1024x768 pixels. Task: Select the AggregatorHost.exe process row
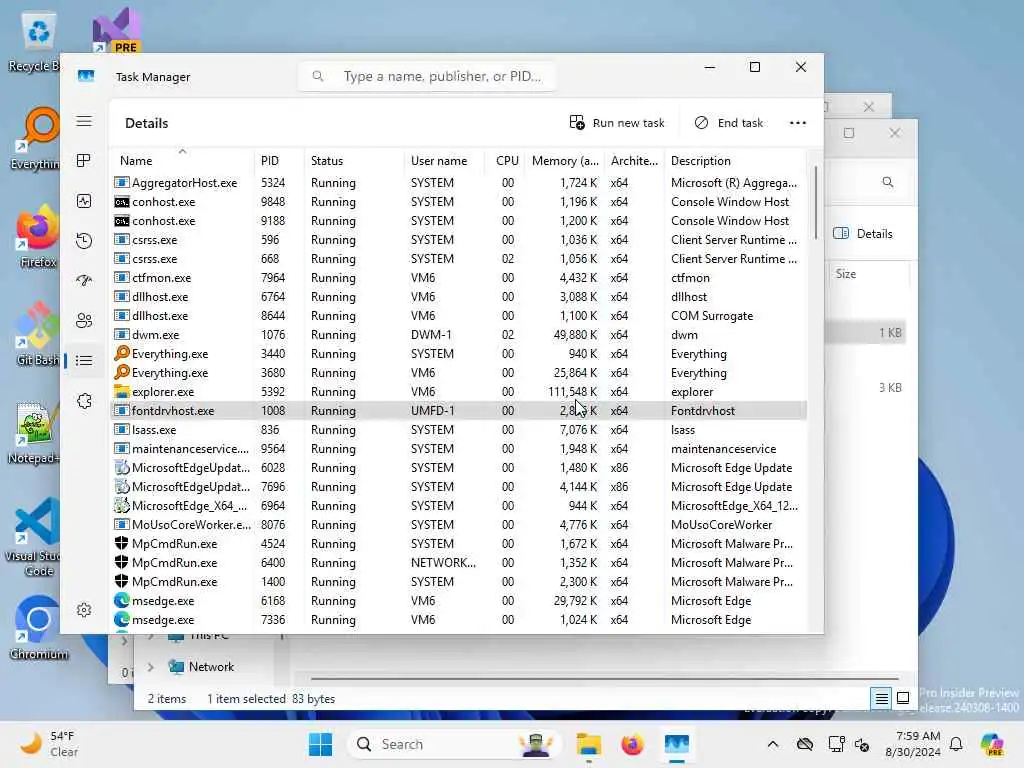(459, 183)
